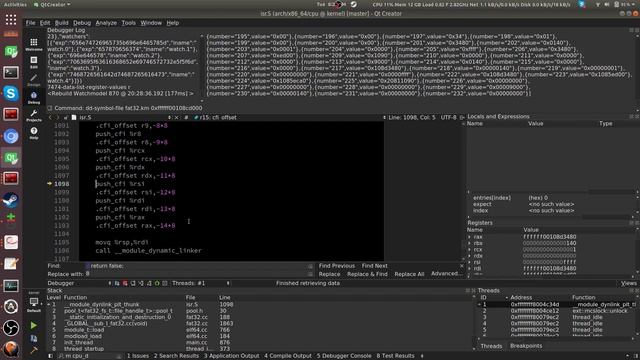The width and height of the screenshot is (640, 360).
Task: Toggle the left sidebar visibility icon
Action: point(51,356)
